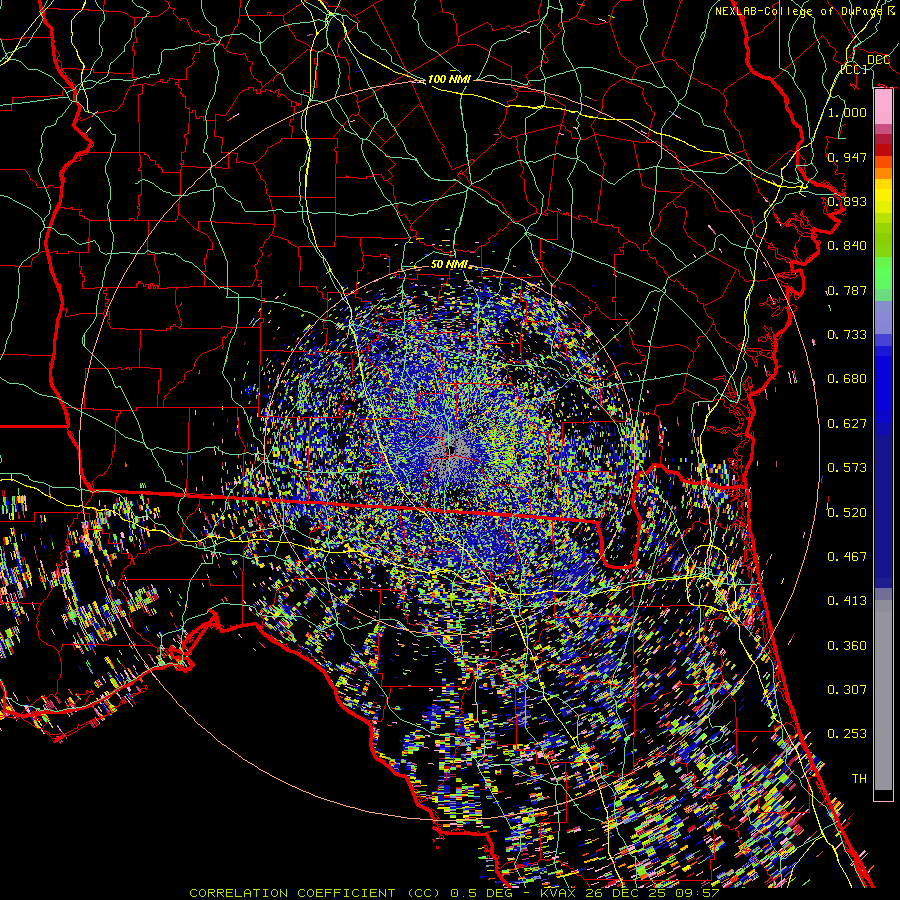Click the KVAX 26 DEC 25 09:57 timestamp

pos(630,893)
